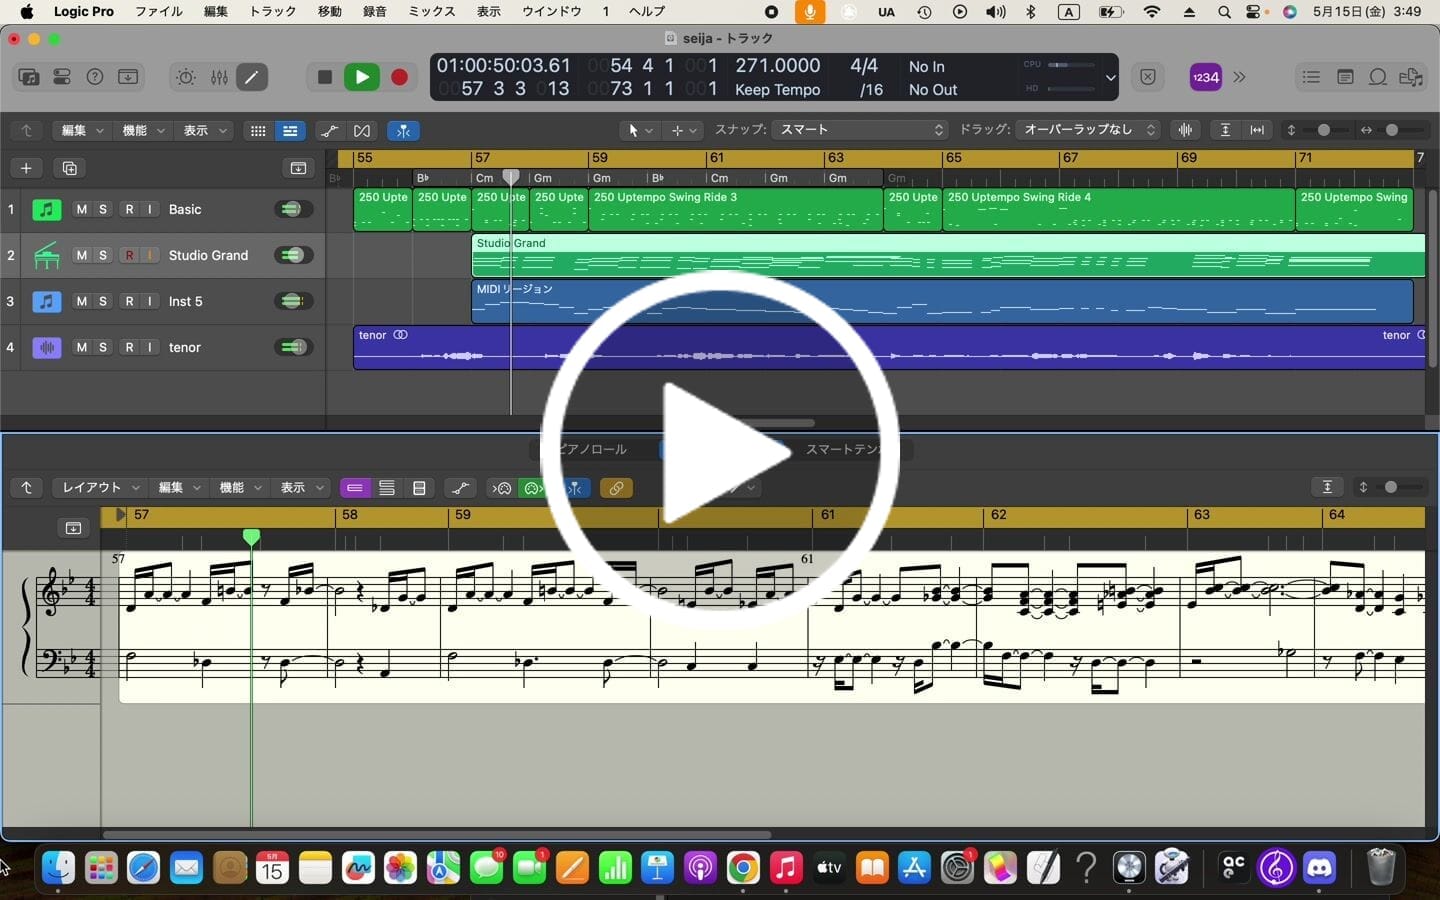Open the tracks area 機能 dropdown

pos(143,130)
